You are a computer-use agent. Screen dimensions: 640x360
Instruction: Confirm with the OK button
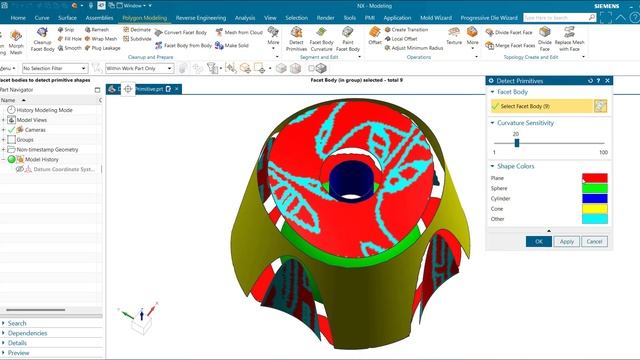click(539, 242)
